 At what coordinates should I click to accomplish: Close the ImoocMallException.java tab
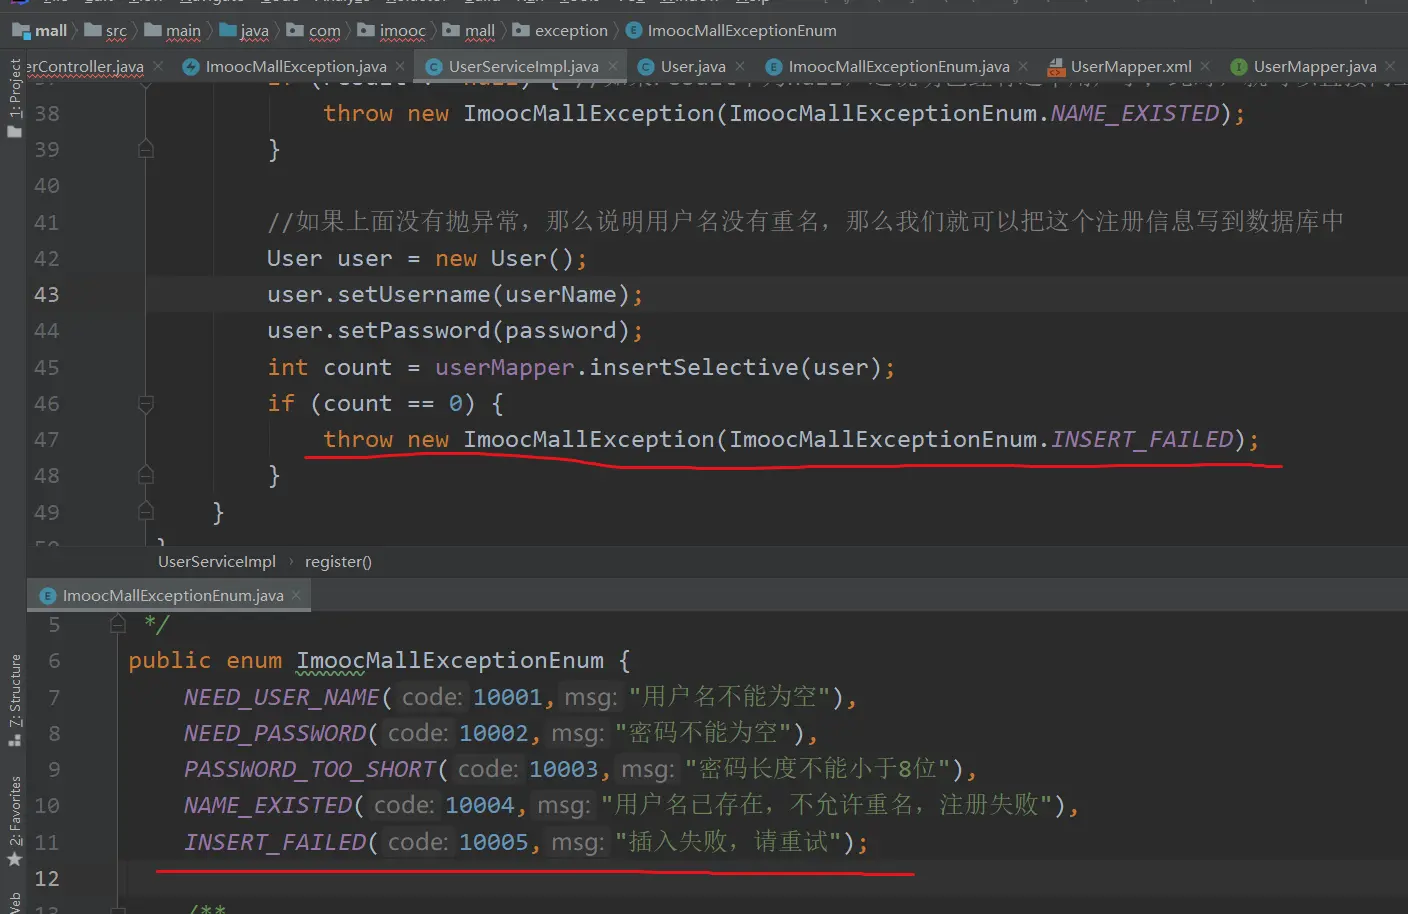tap(400, 66)
